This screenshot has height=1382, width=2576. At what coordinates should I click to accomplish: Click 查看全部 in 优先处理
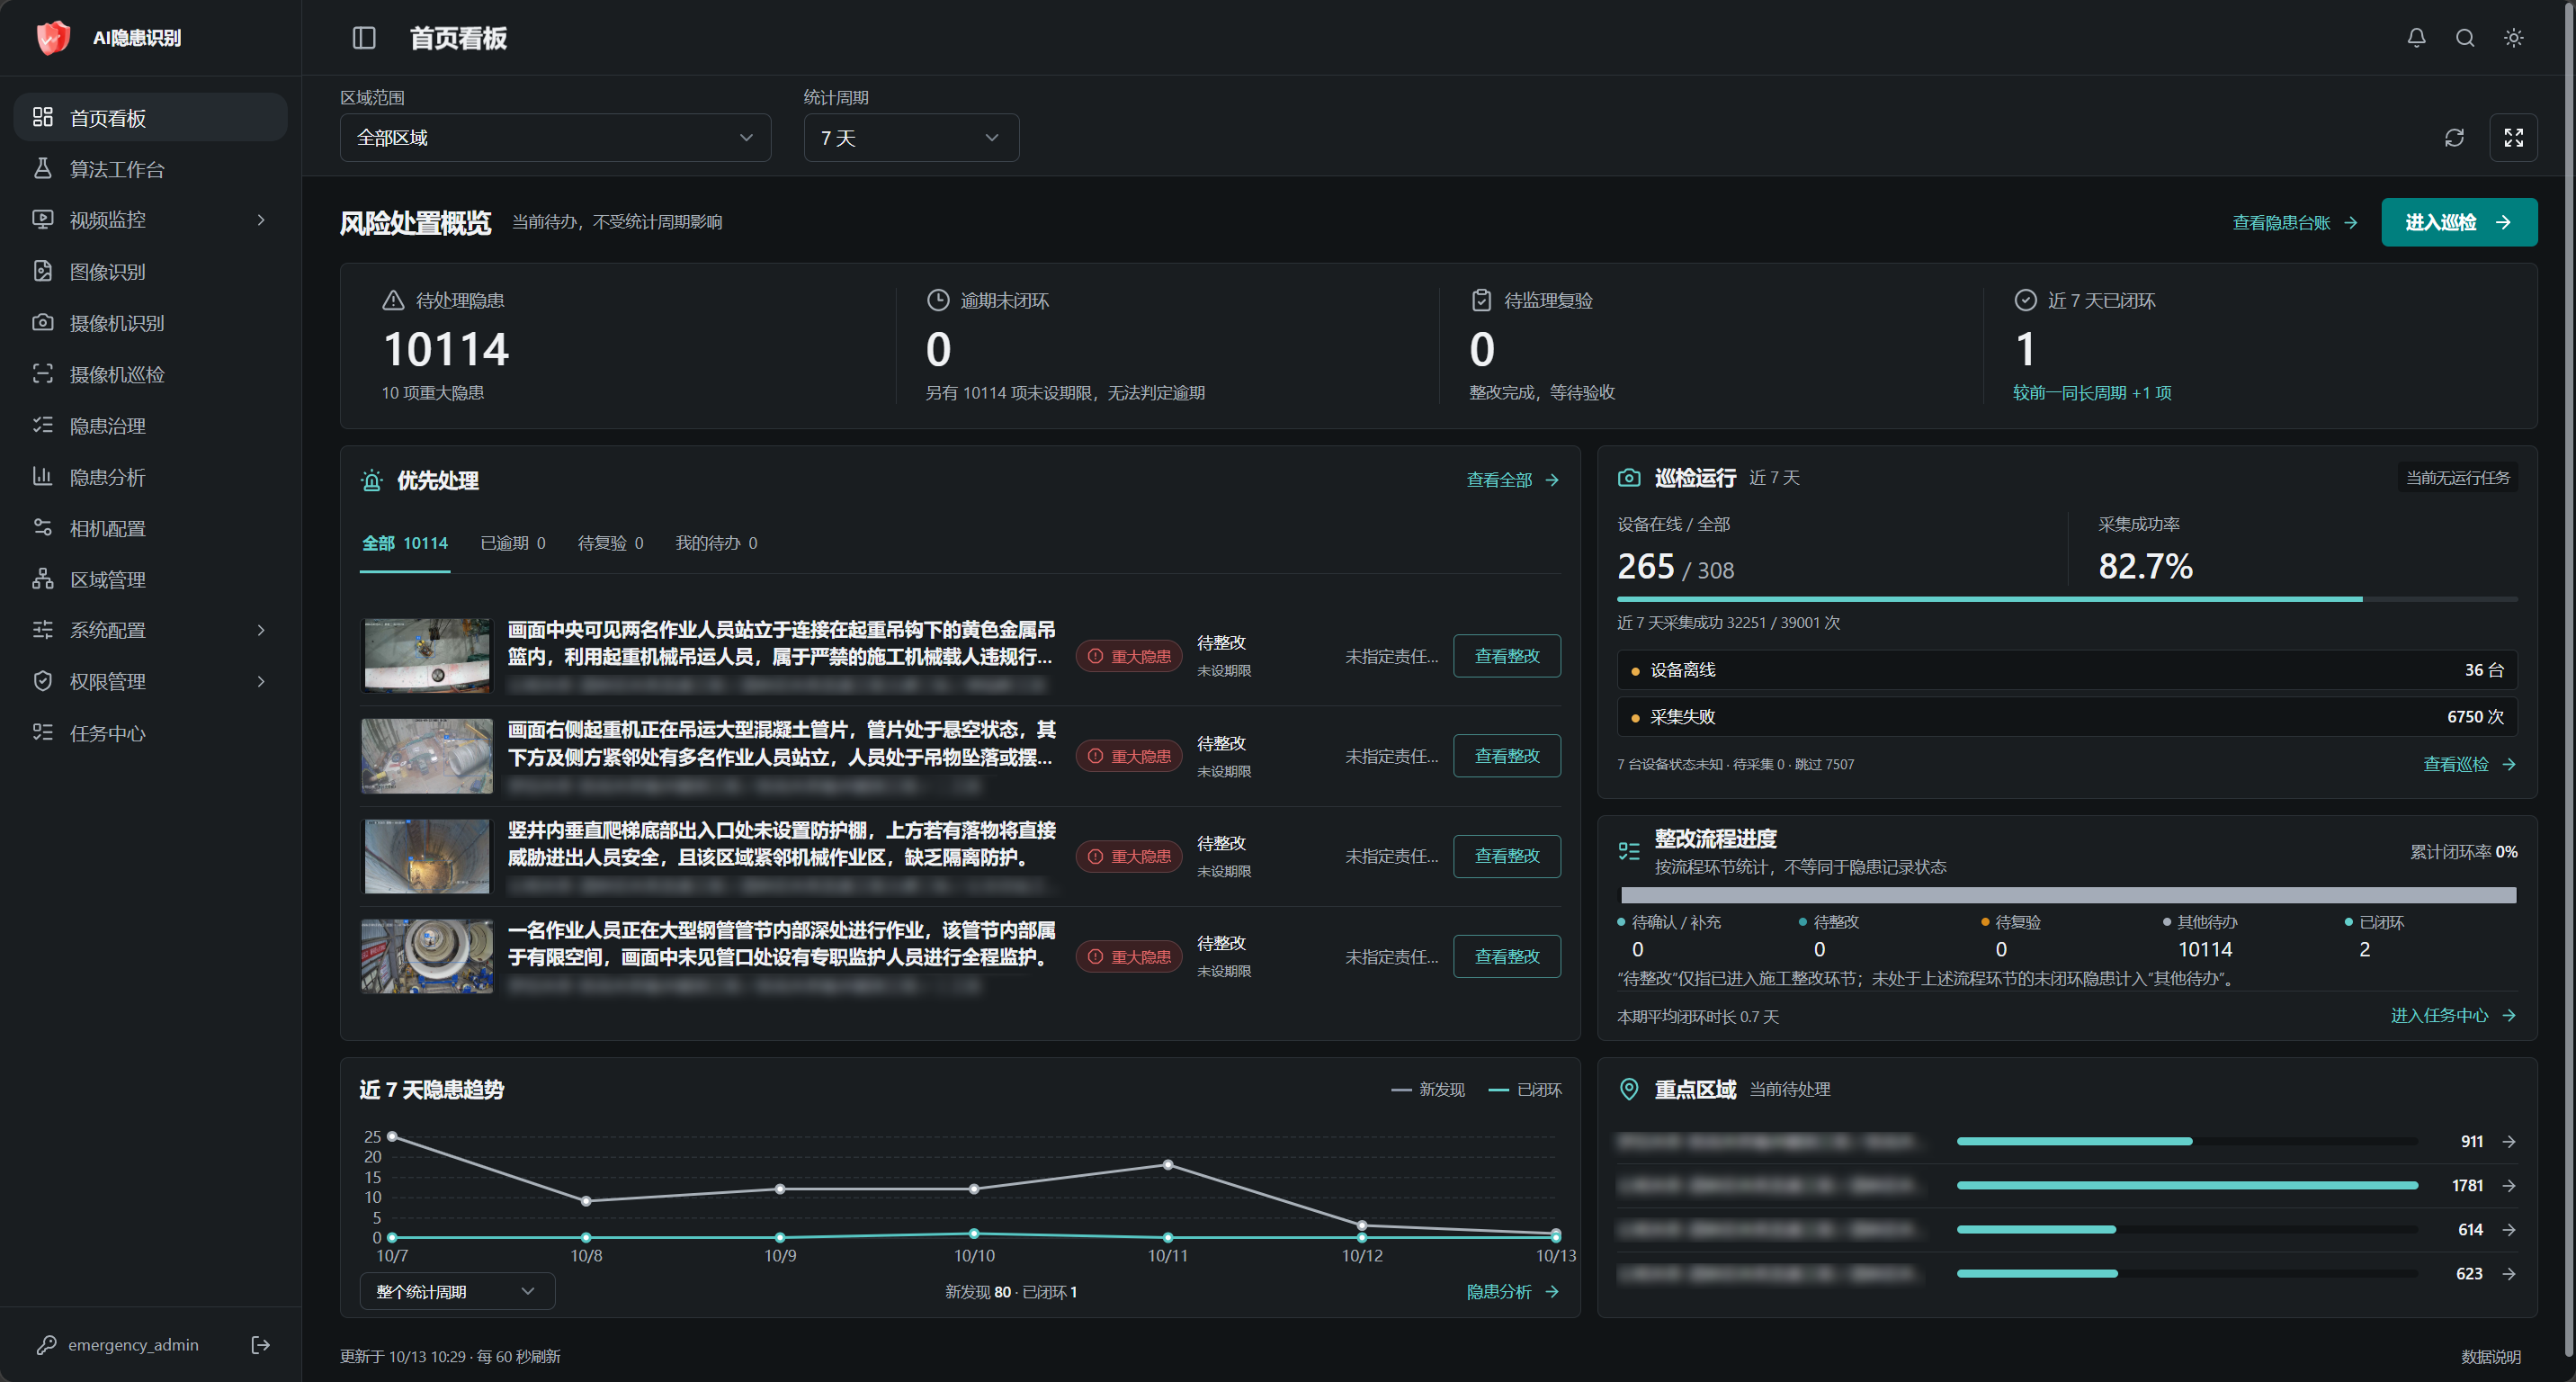[1512, 480]
